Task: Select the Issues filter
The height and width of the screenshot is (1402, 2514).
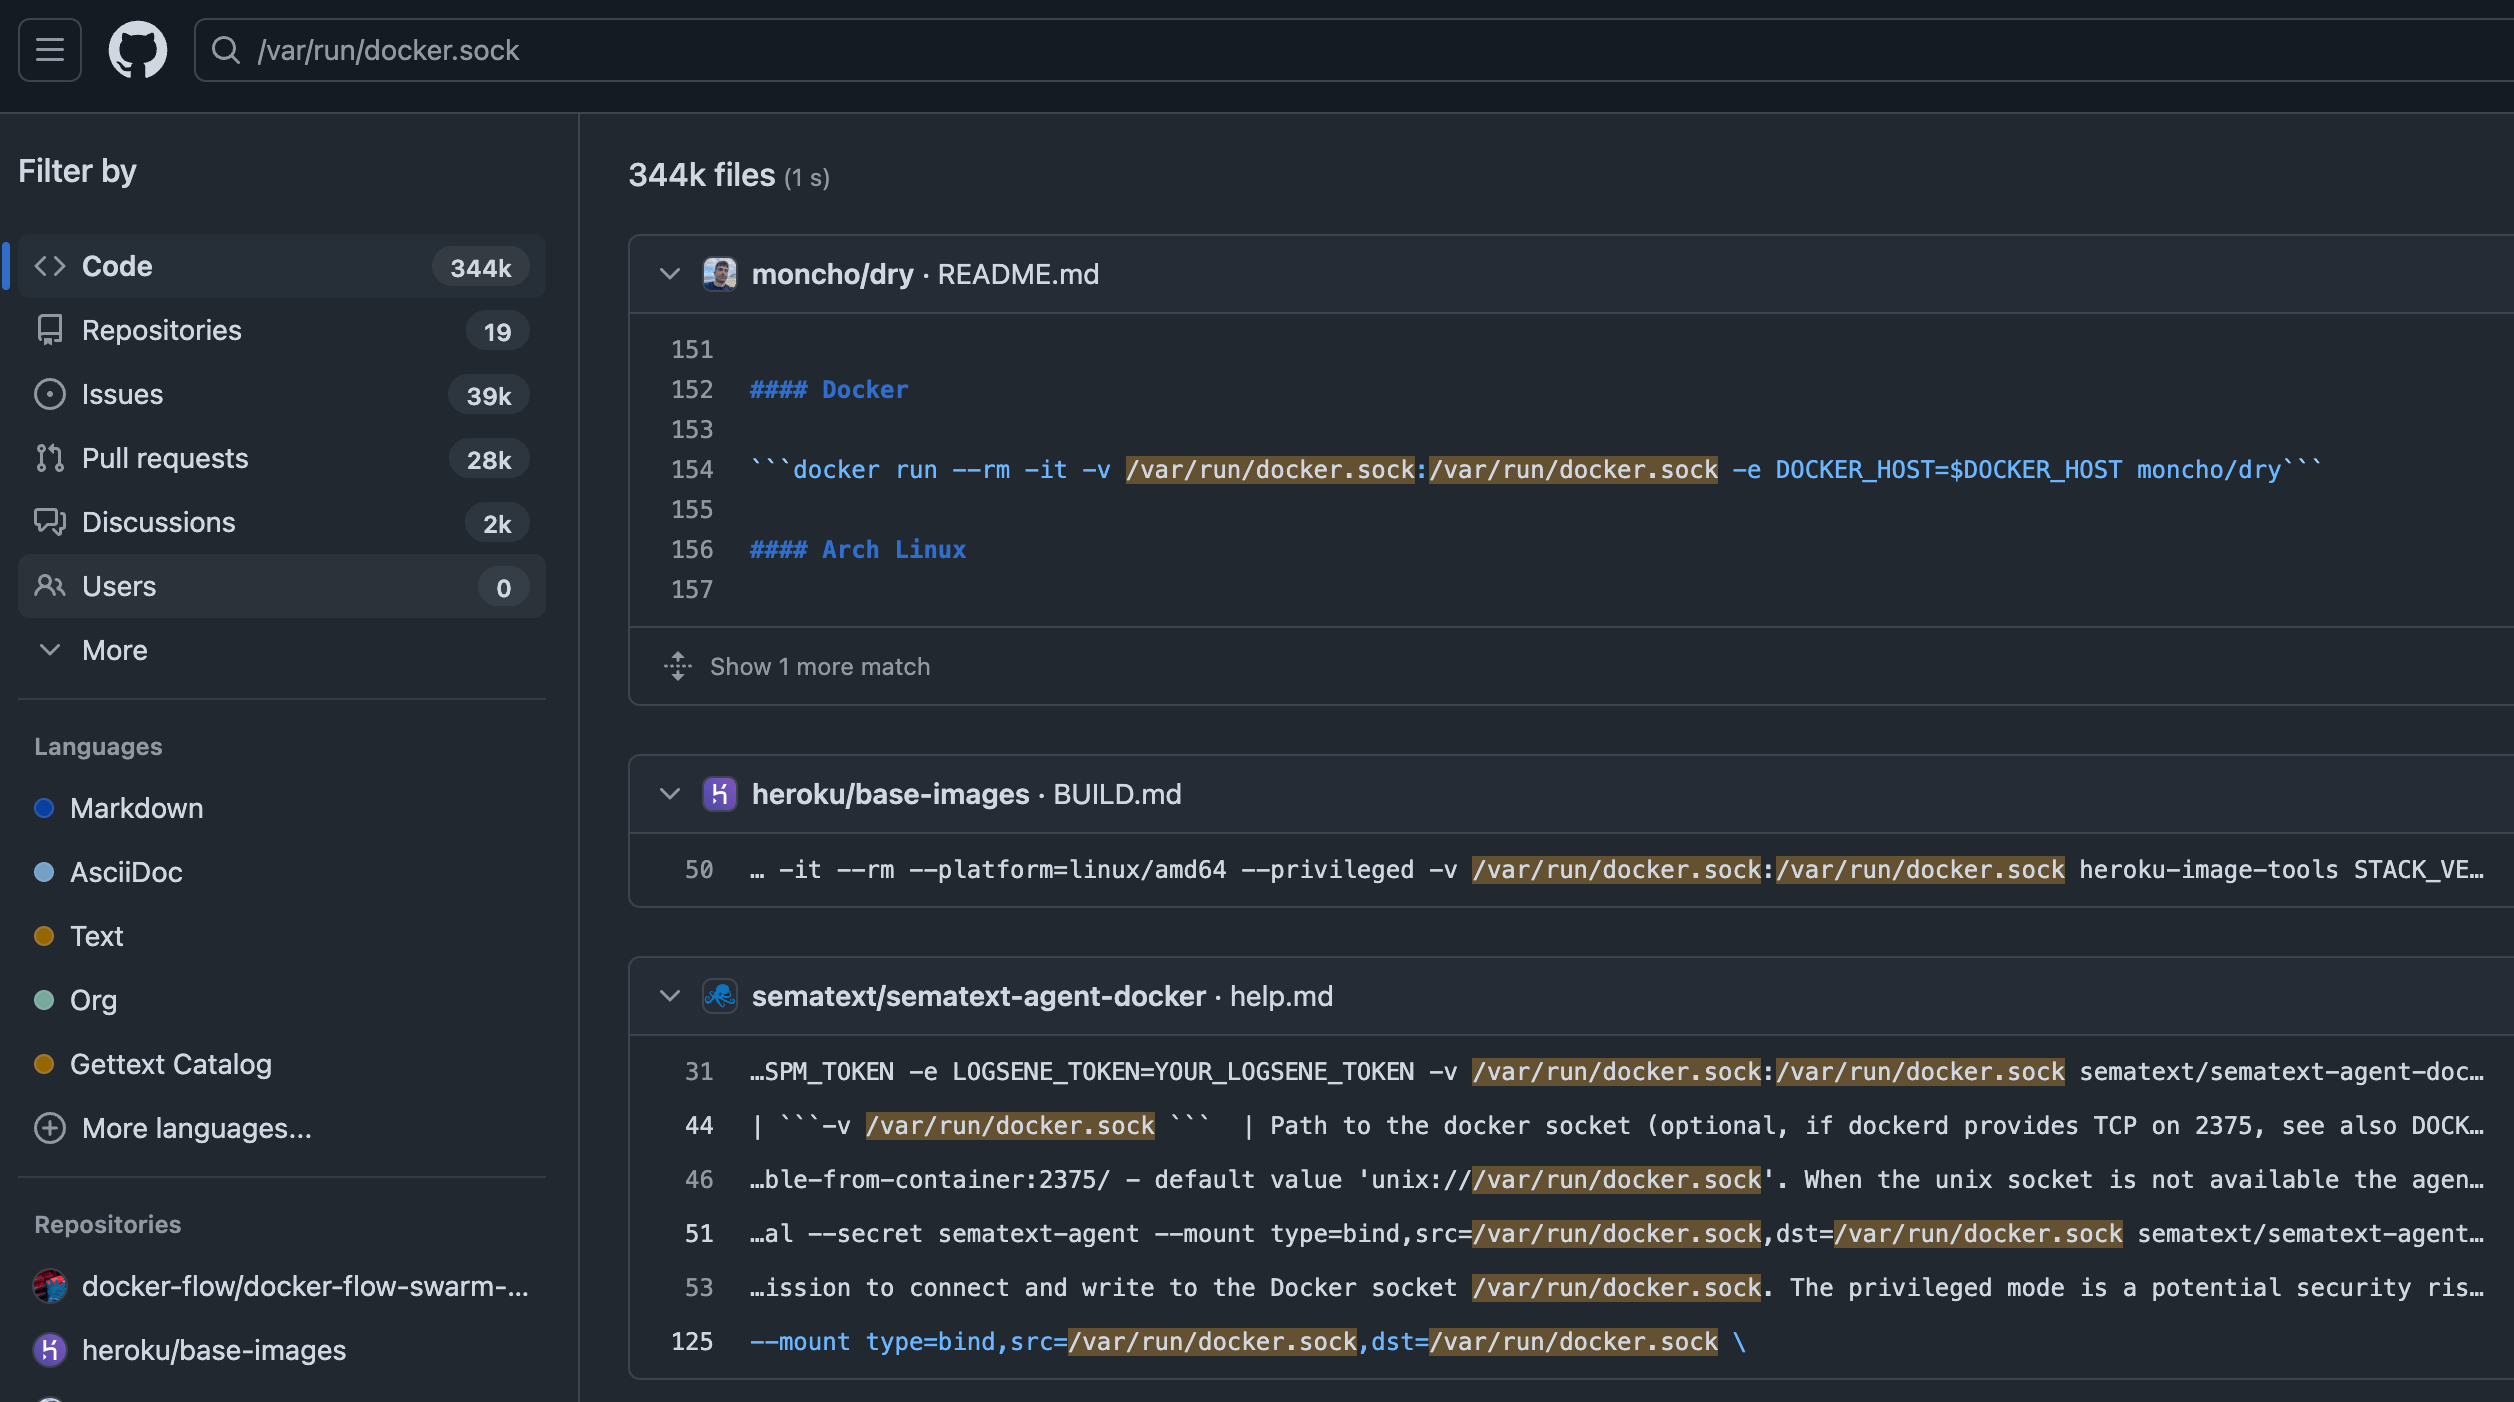Action: coord(282,394)
